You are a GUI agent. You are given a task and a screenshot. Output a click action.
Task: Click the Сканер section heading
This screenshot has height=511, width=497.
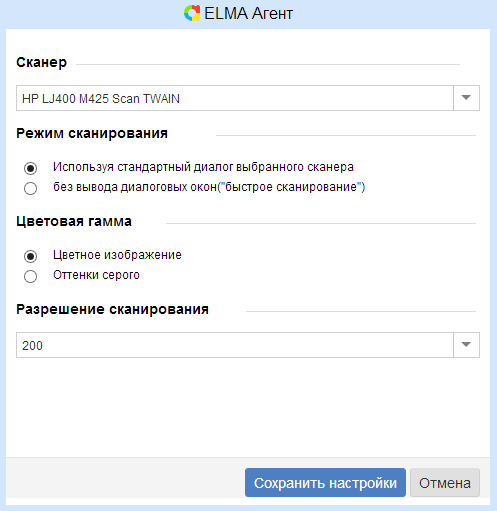point(42,62)
